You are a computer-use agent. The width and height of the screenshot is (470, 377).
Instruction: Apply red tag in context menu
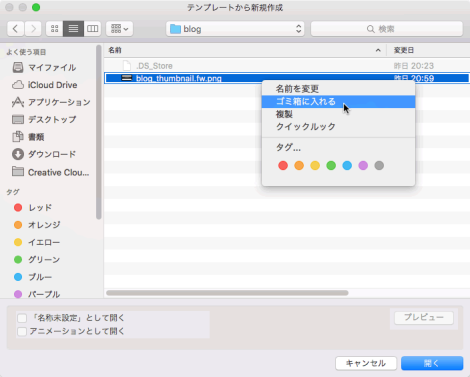pyautogui.click(x=283, y=166)
